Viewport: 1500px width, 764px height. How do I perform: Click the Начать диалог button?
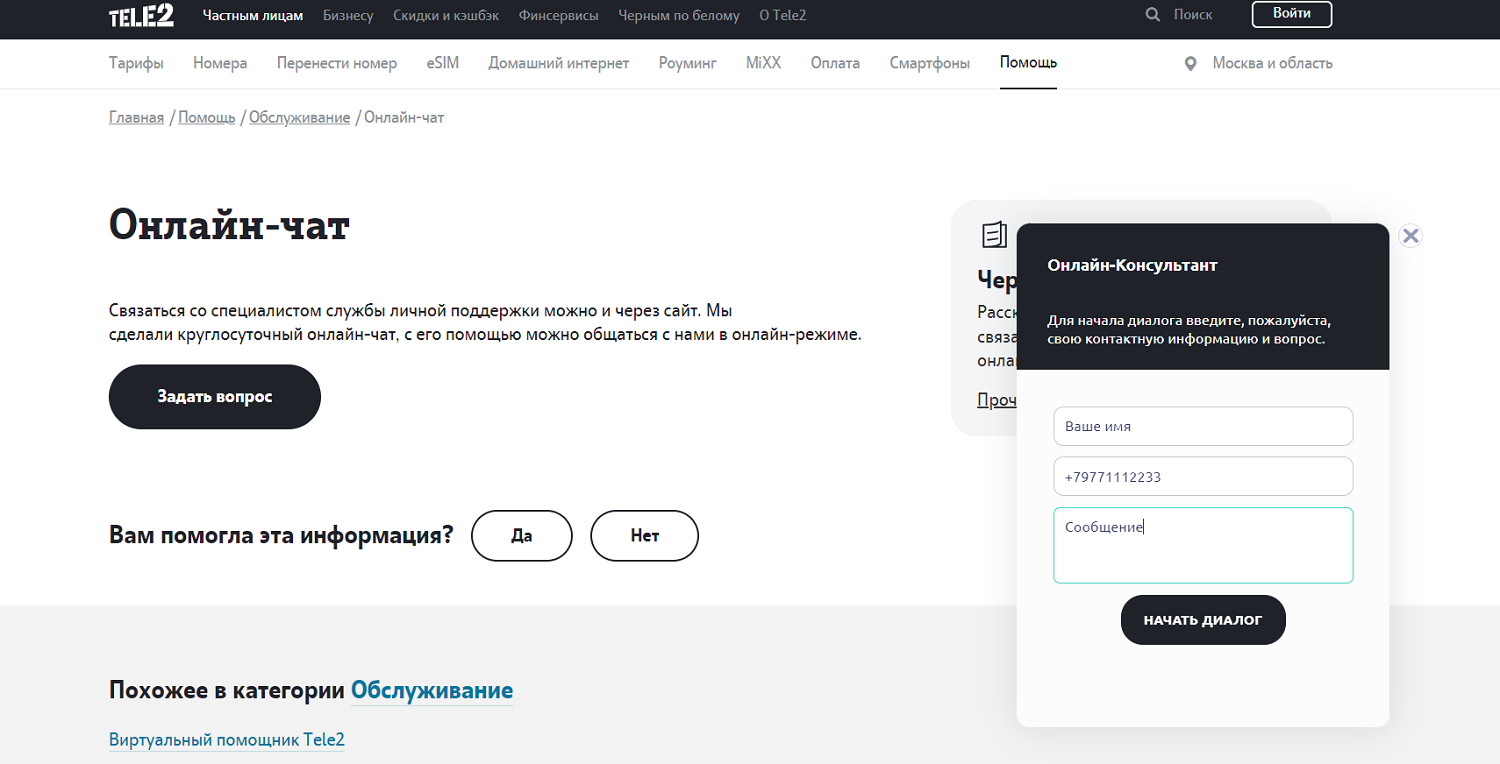1203,620
